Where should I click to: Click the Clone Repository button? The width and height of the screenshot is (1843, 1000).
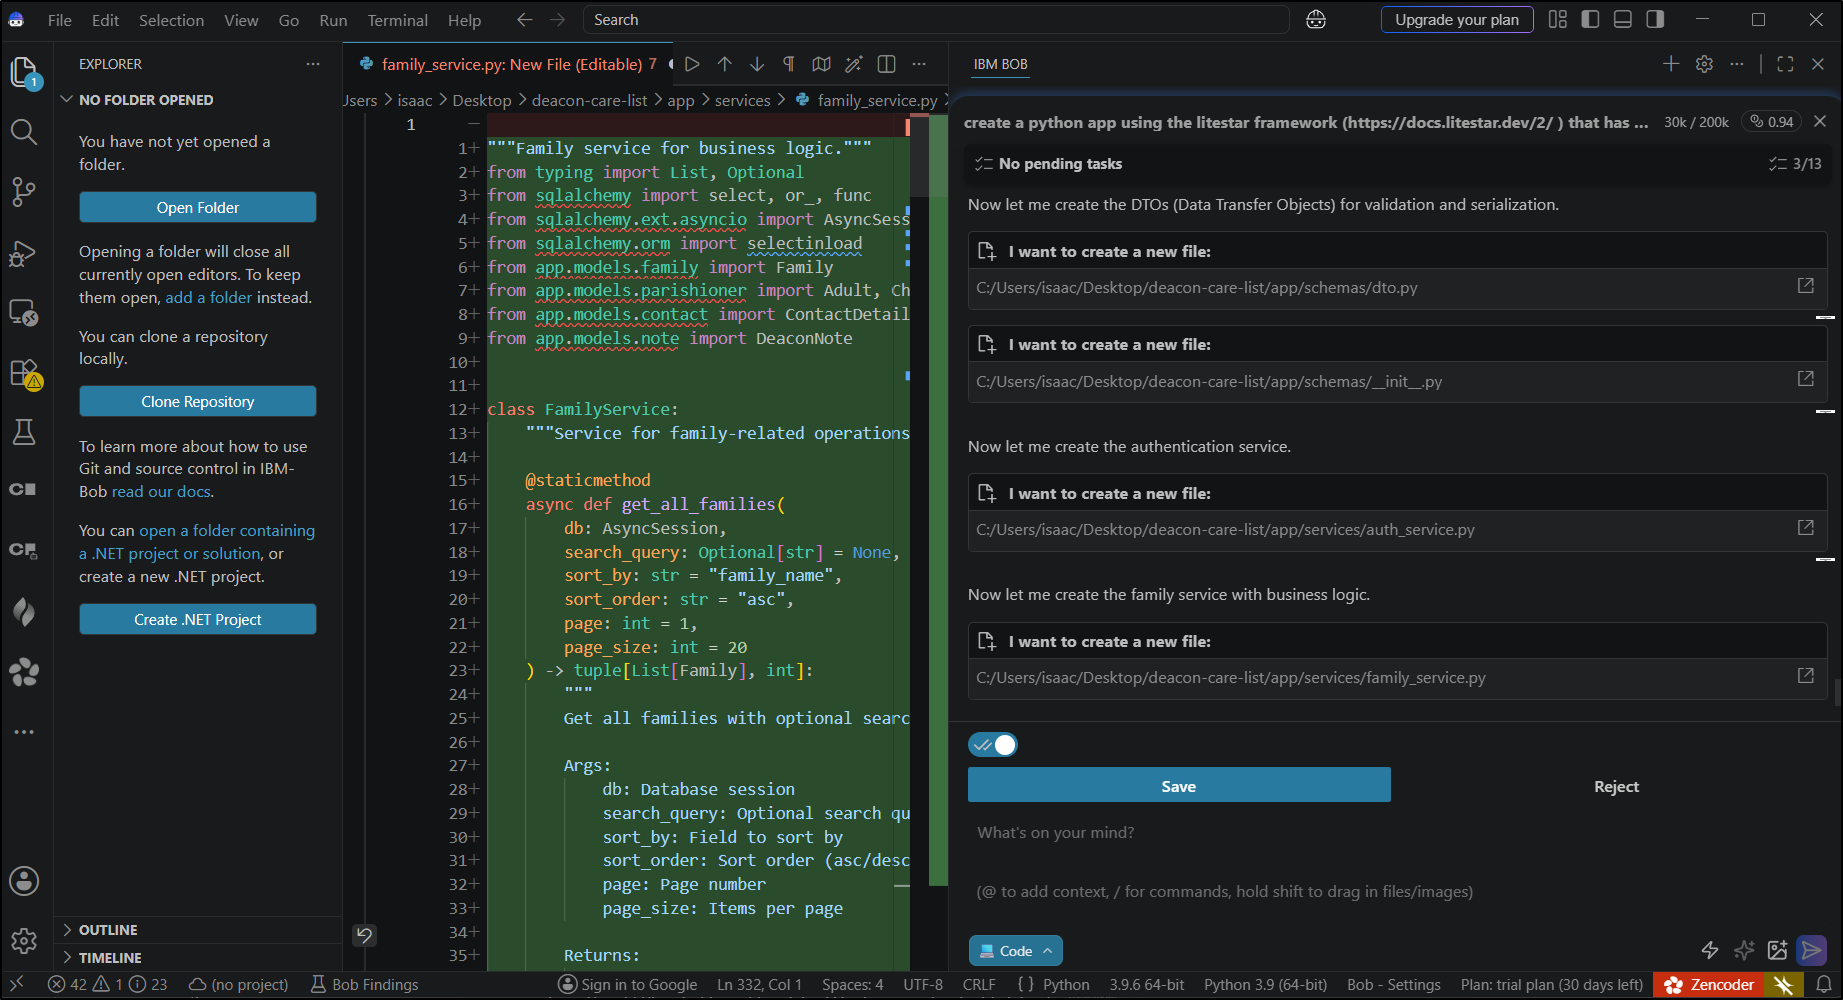(198, 402)
